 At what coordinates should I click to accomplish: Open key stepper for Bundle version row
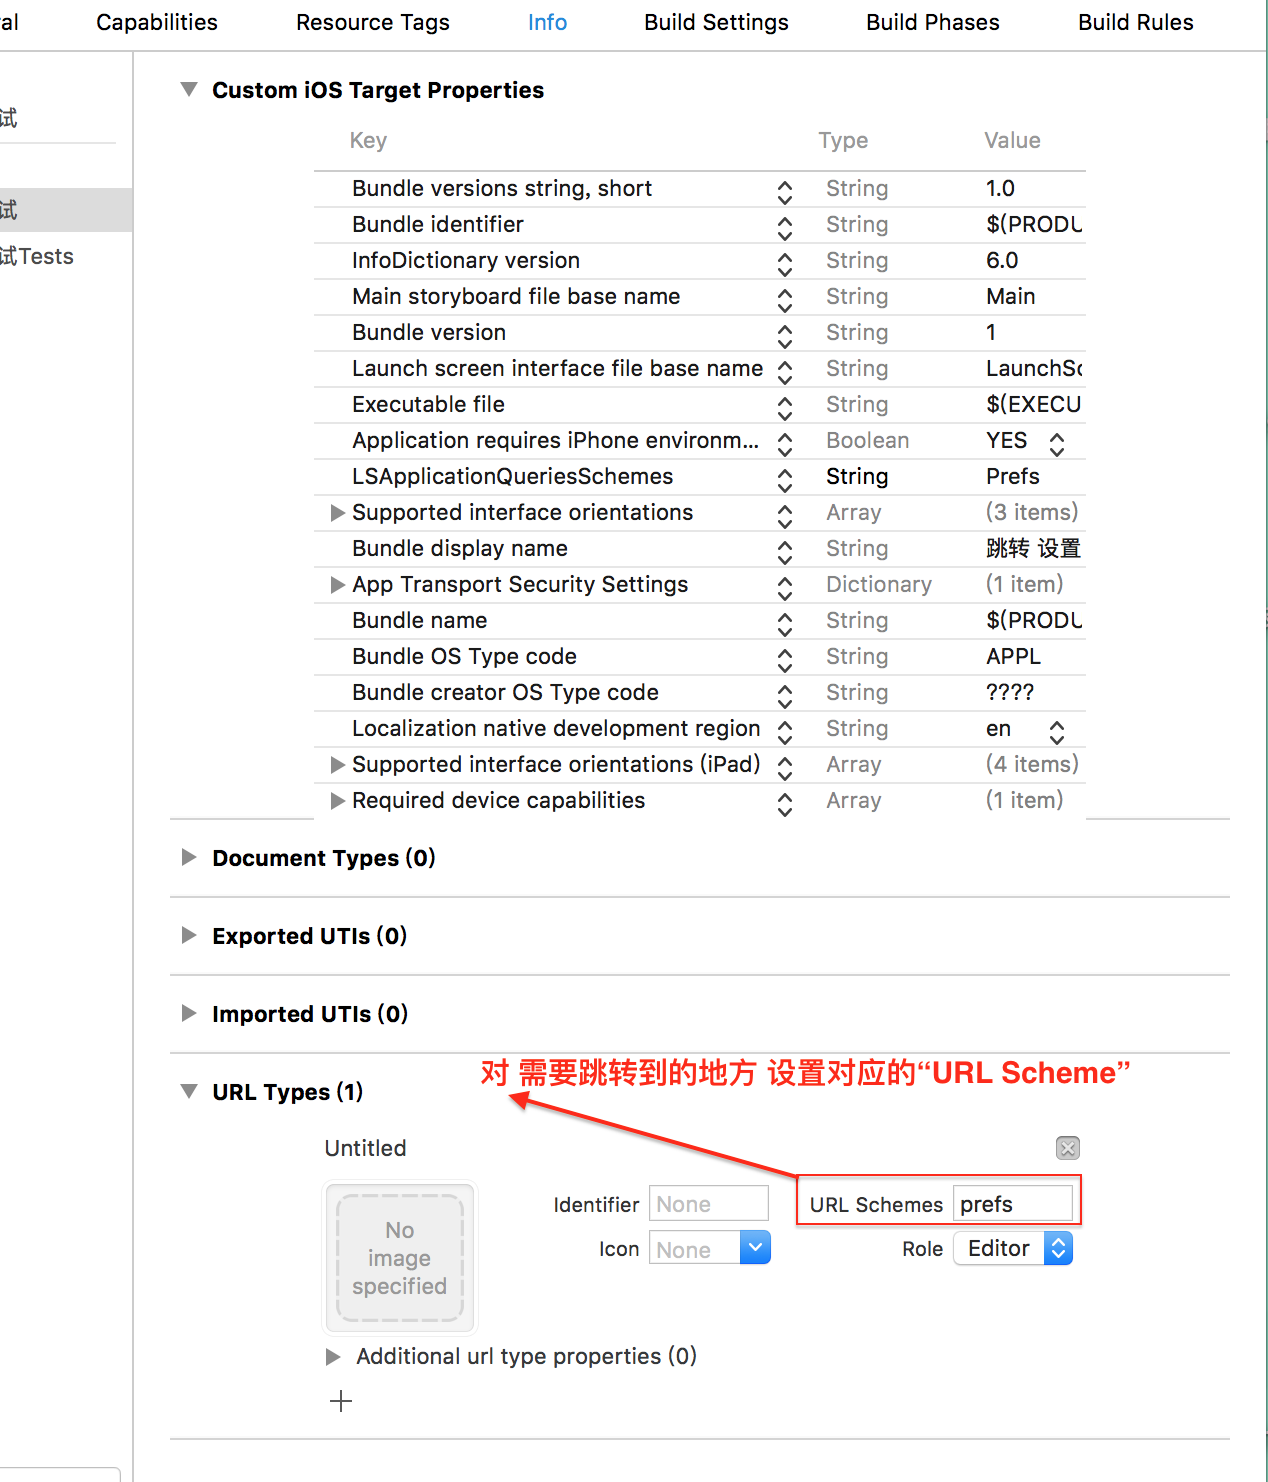785,337
